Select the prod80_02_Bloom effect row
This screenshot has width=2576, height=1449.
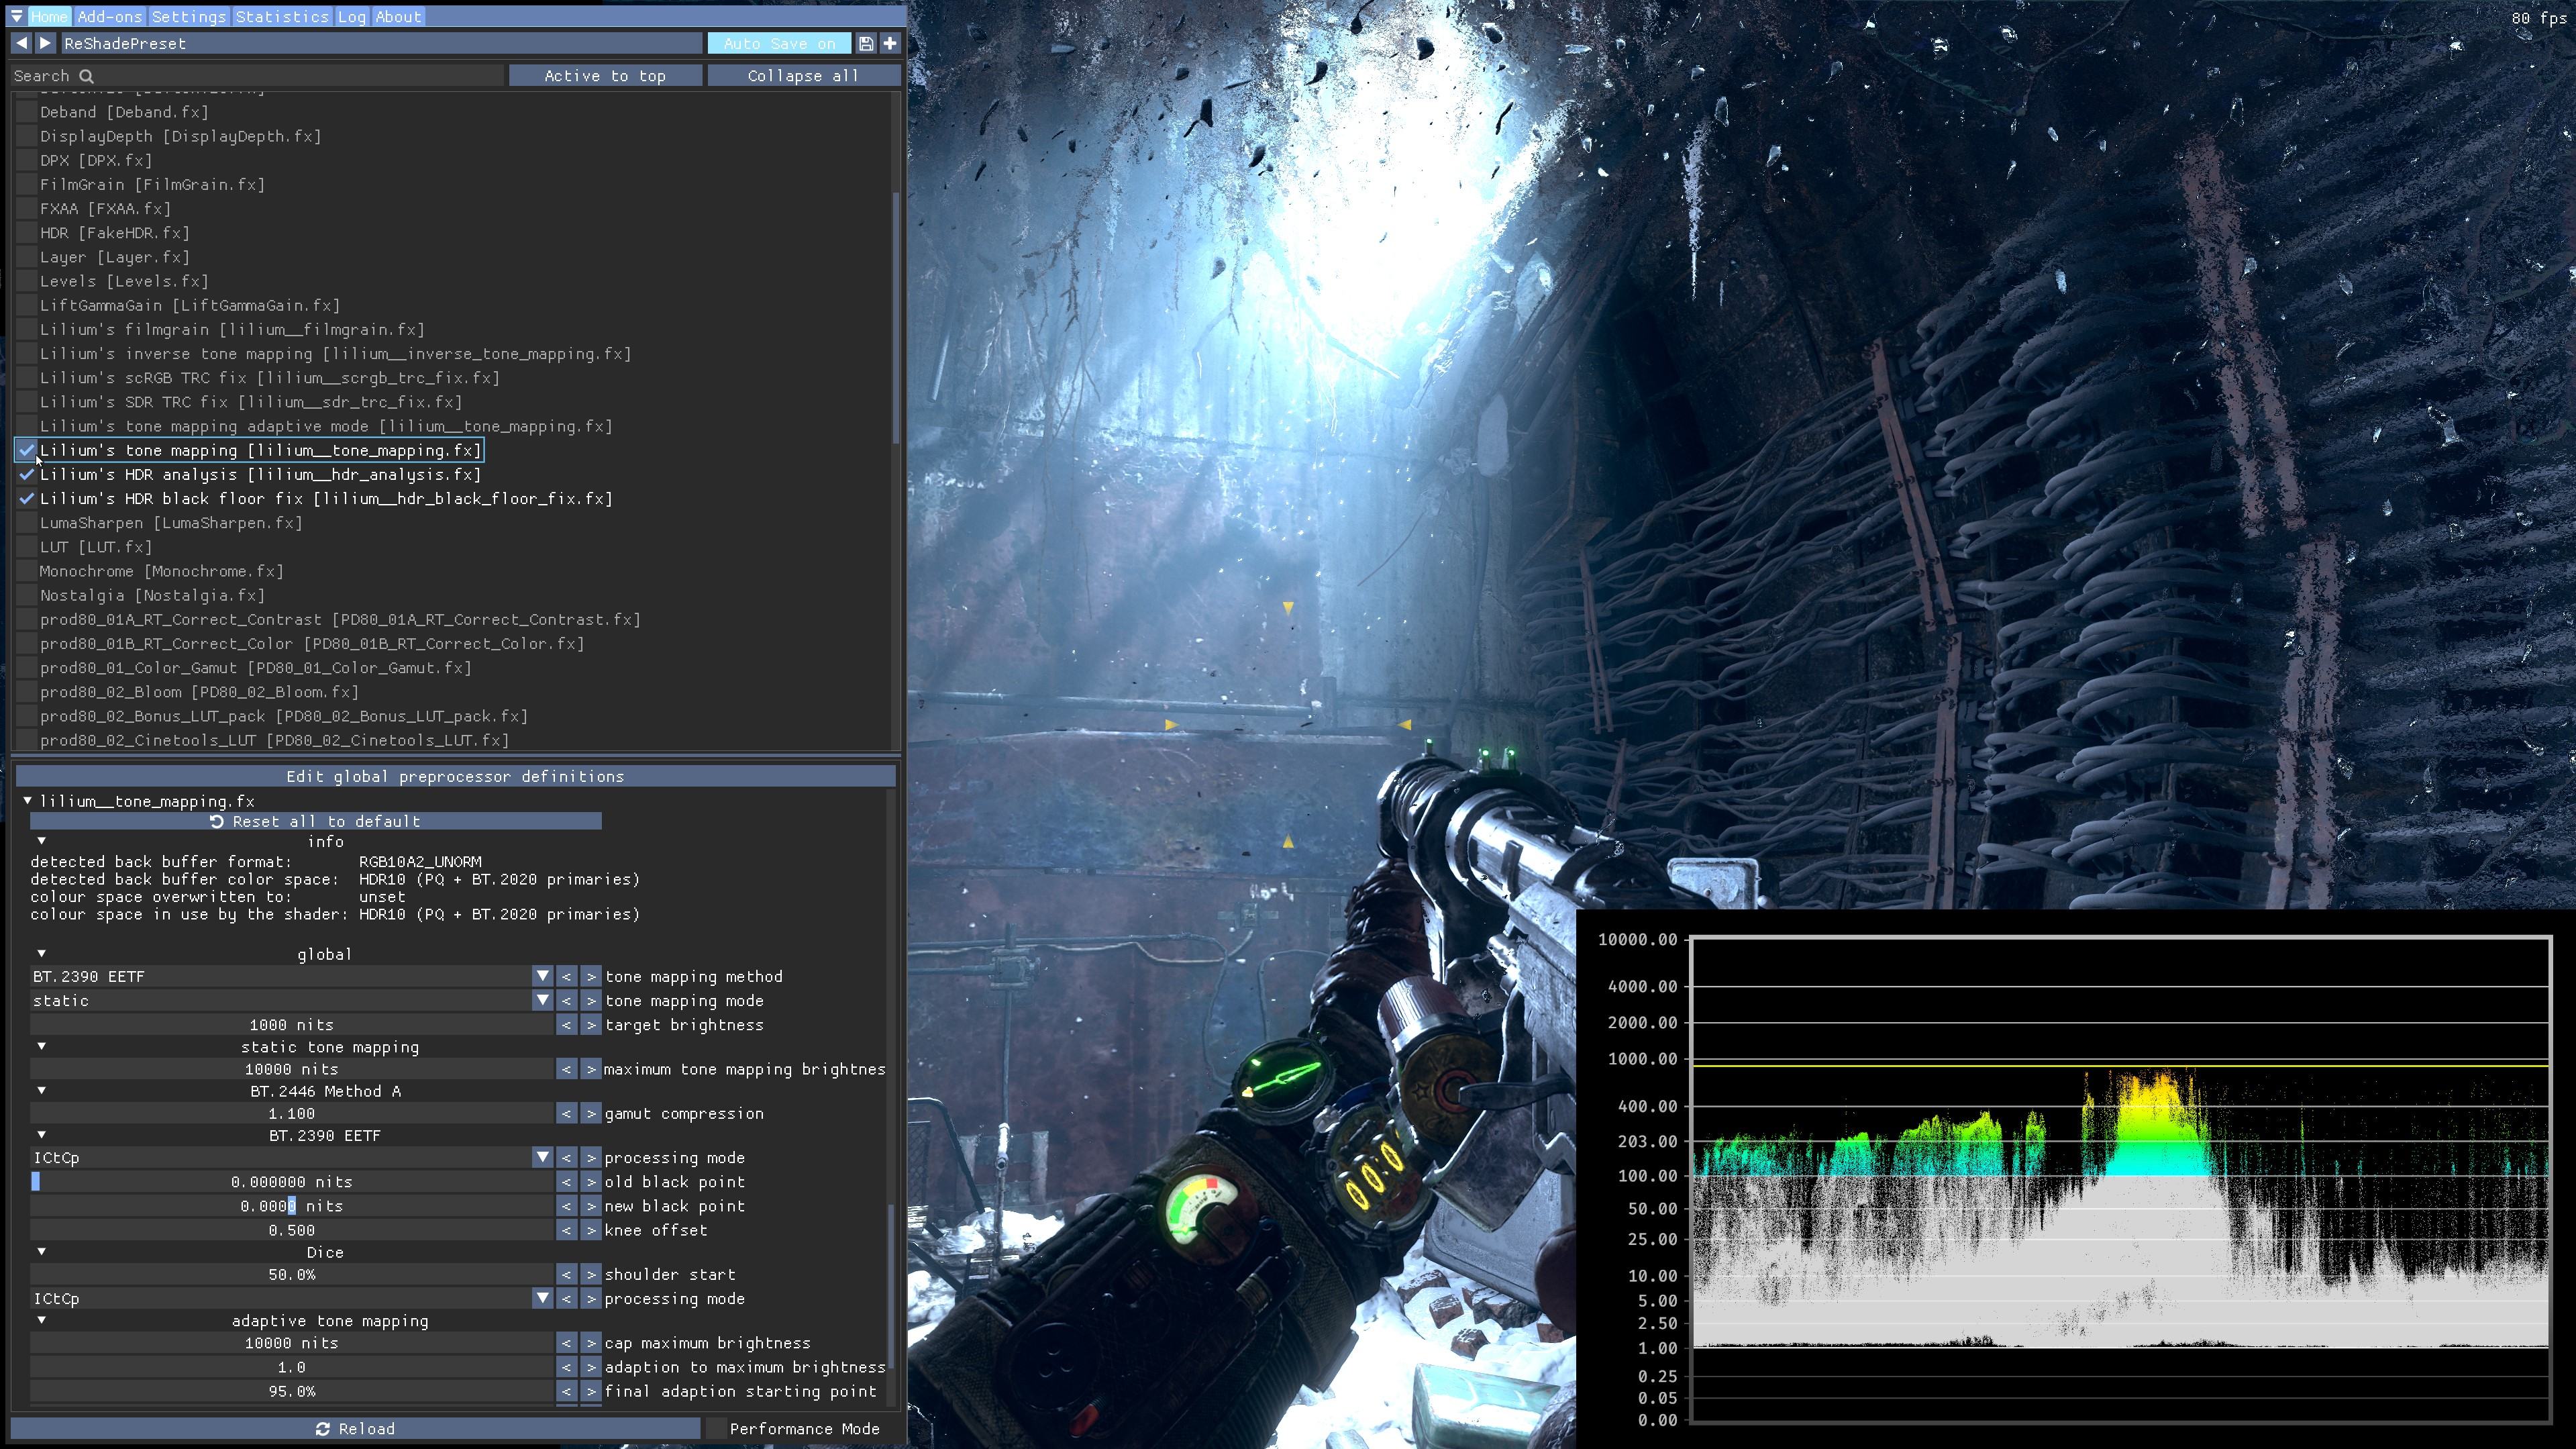tap(199, 692)
